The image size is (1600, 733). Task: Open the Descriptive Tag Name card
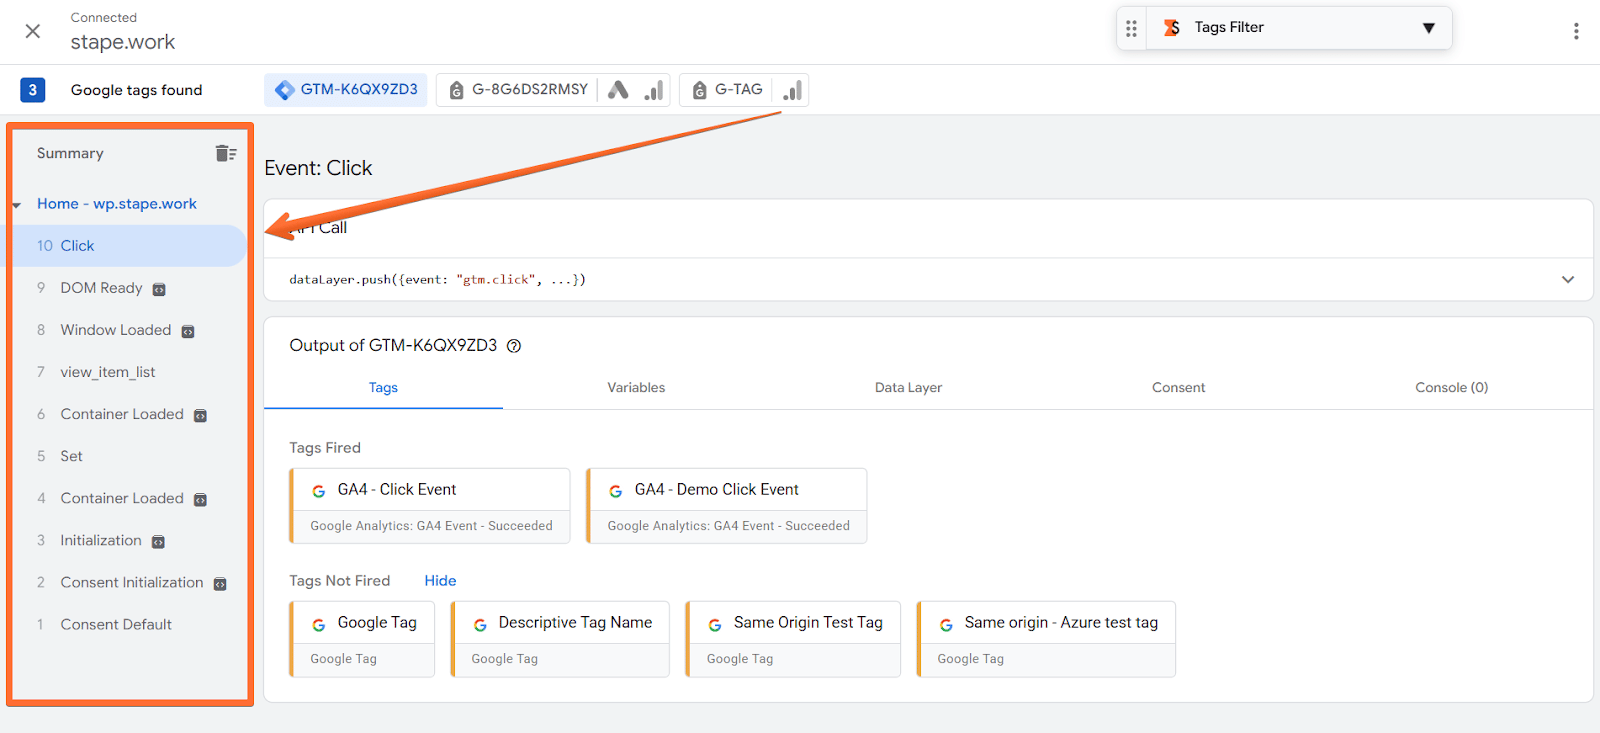pos(560,639)
